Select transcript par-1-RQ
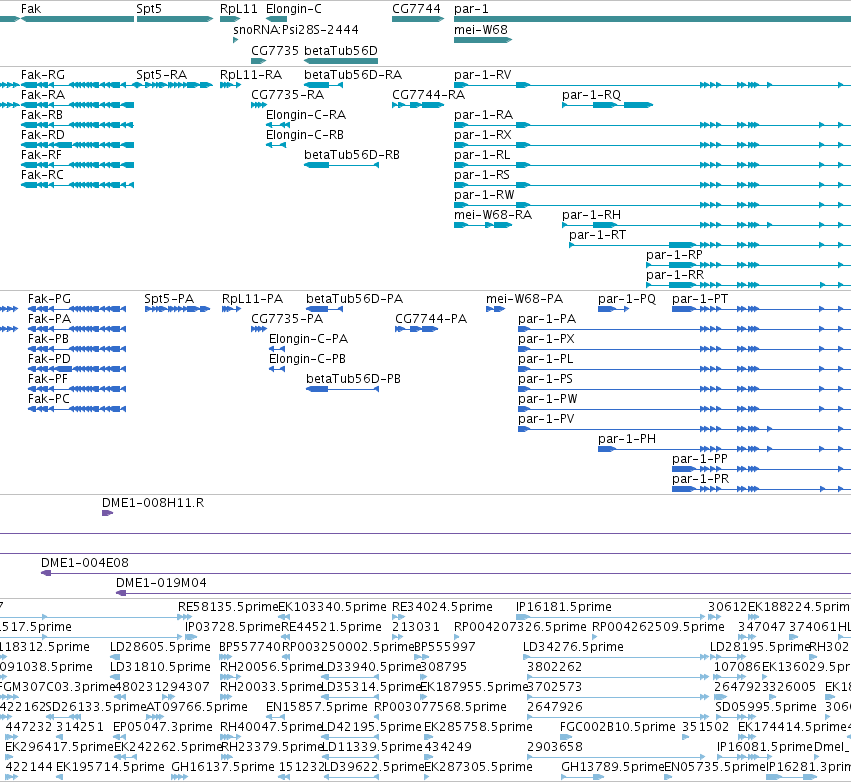The width and height of the screenshot is (851, 782). click(x=592, y=95)
